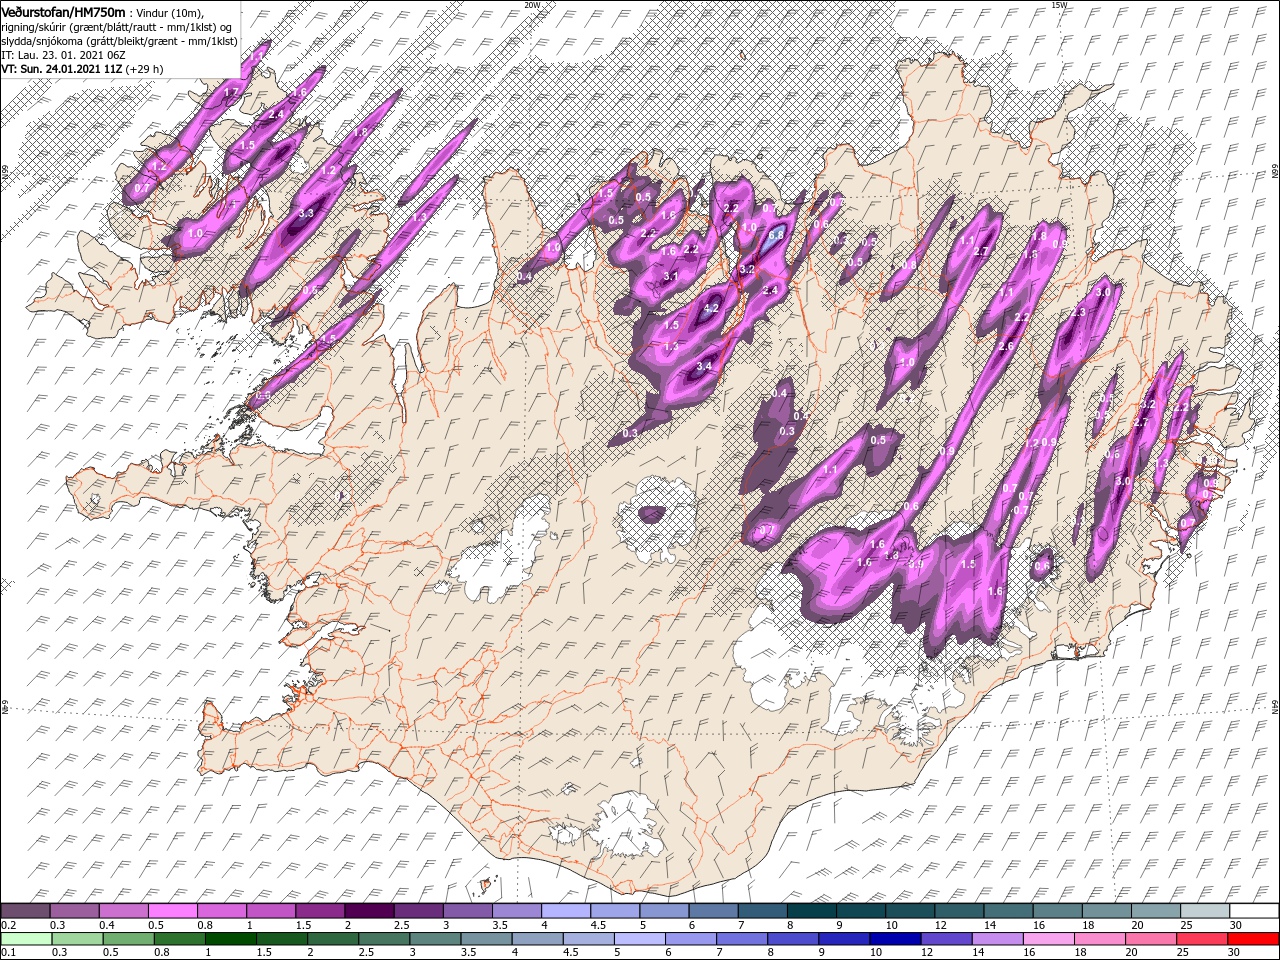This screenshot has width=1280, height=960.
Task: Click the top legend swatch between 1 and 1.5
Action: point(271,911)
